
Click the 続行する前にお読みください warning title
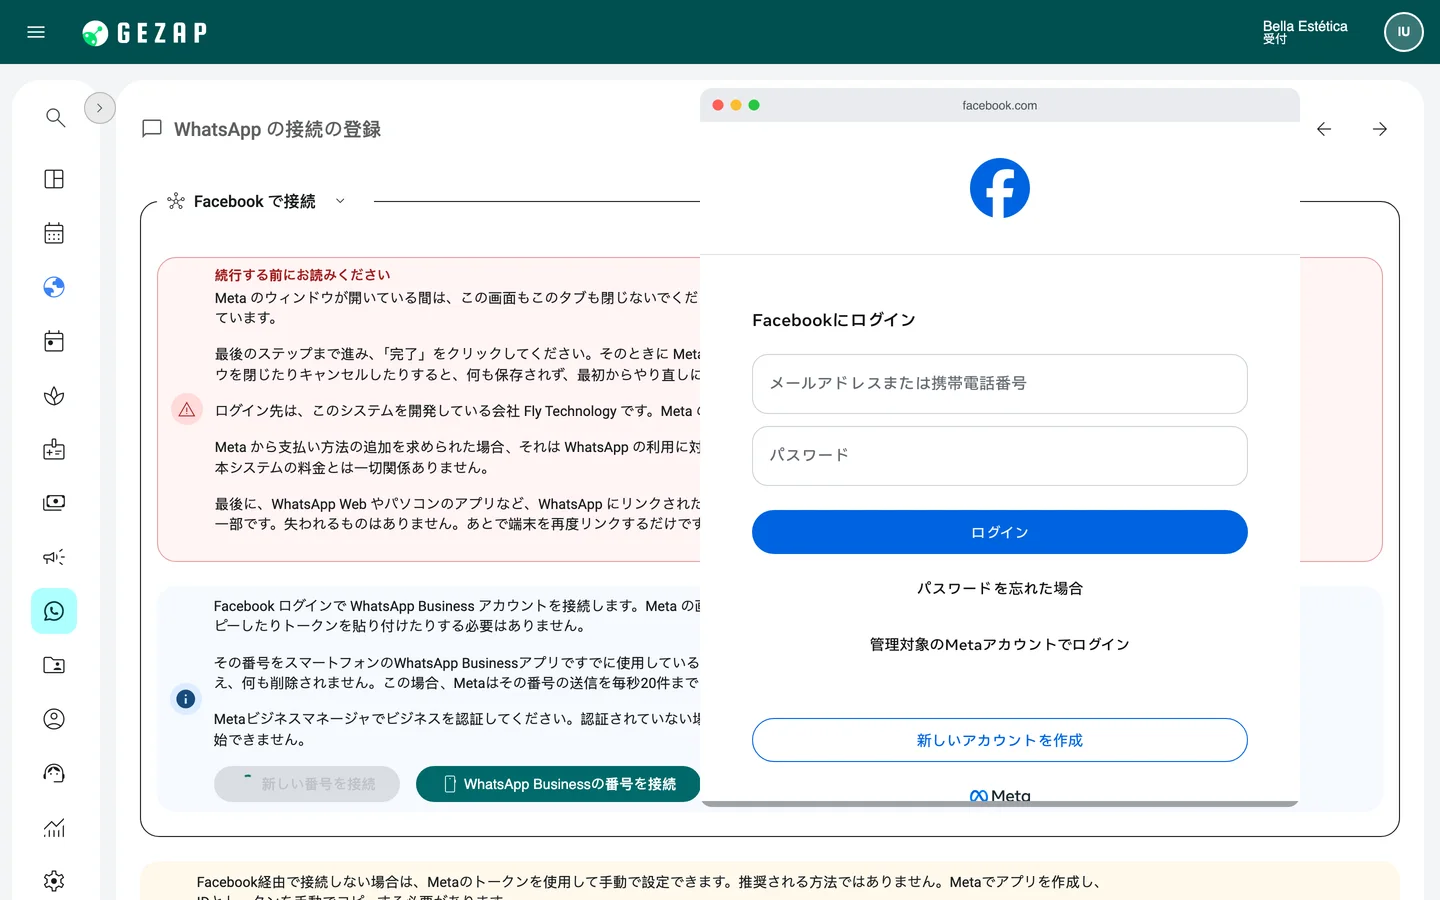(302, 275)
